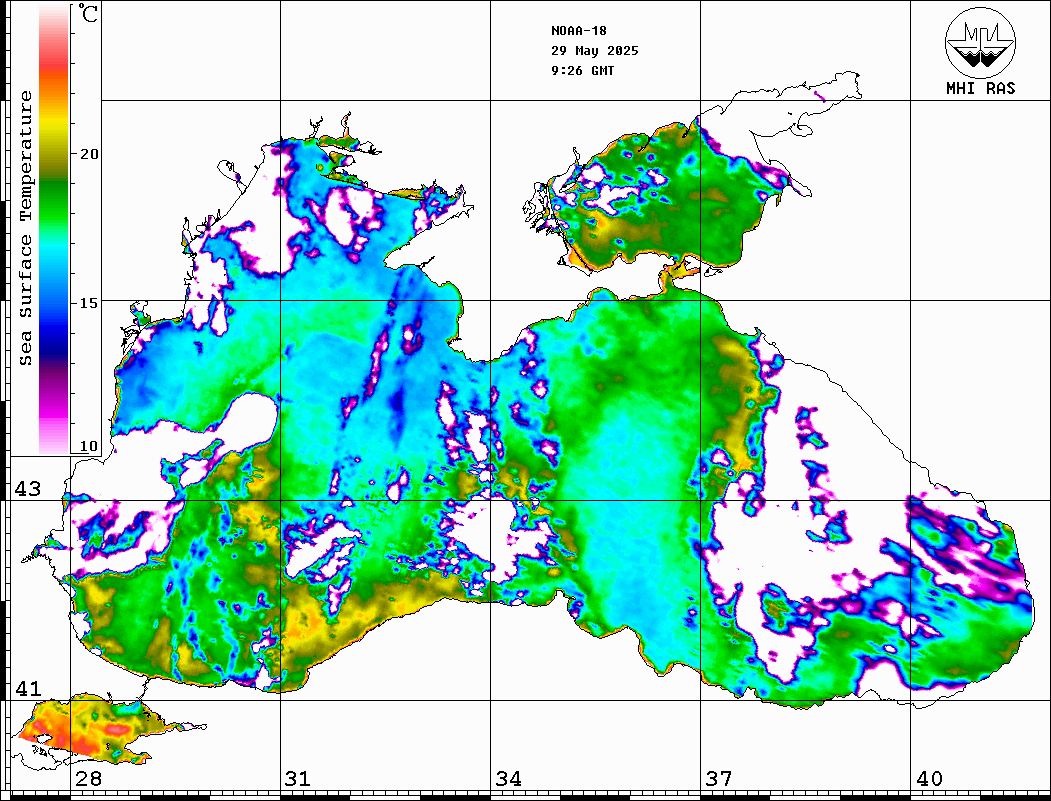1051x801 pixels.
Task: Click the "Sea Surface Temperature" vertical label
Action: [25, 228]
